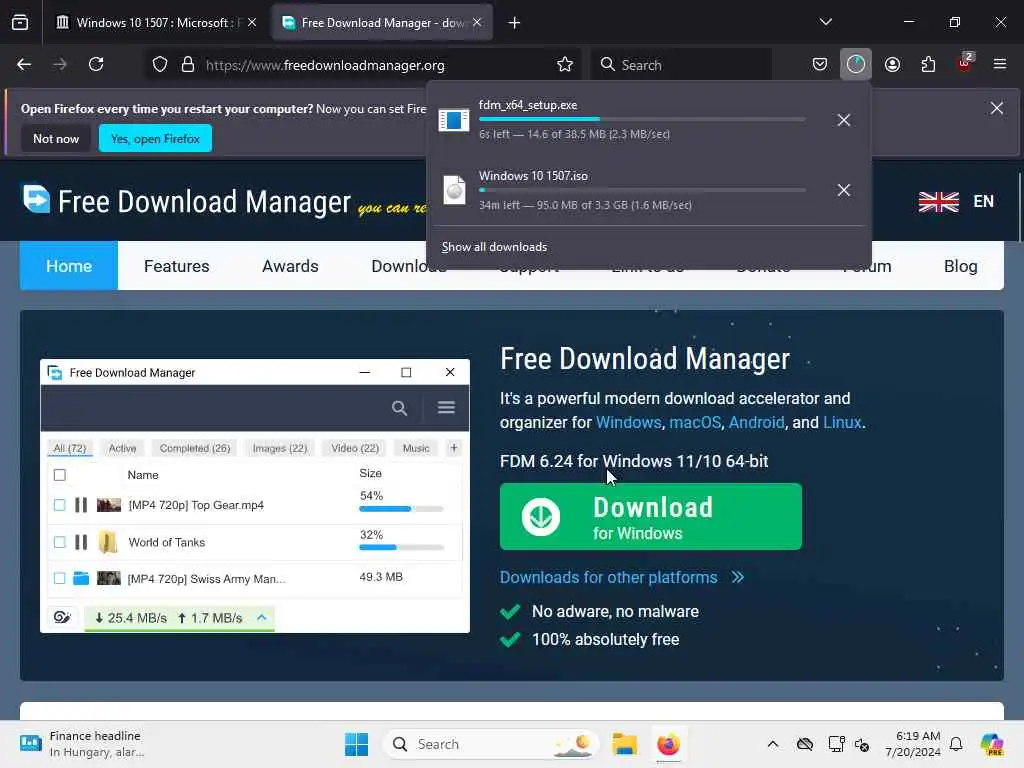Viewport: 1024px width, 768px height.
Task: View site security lock information
Action: pos(188,65)
